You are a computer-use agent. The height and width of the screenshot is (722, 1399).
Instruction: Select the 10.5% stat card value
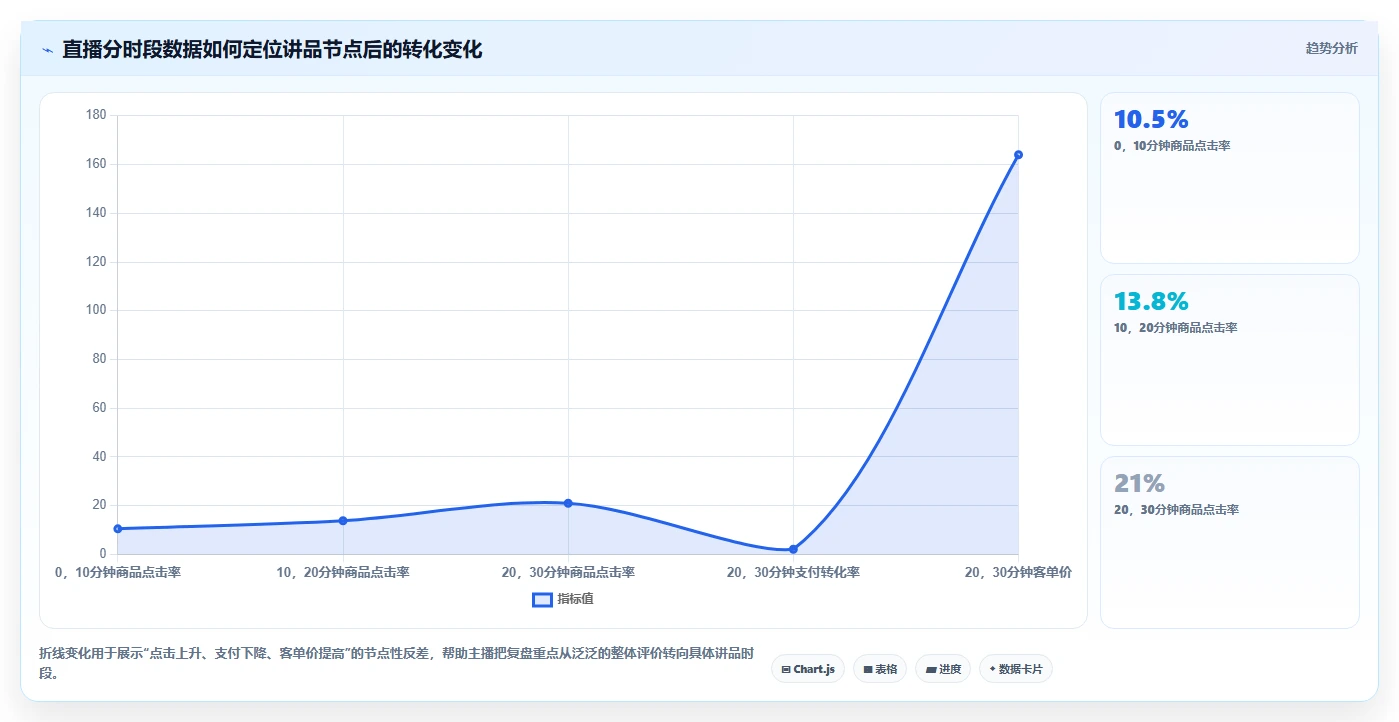click(x=1151, y=119)
